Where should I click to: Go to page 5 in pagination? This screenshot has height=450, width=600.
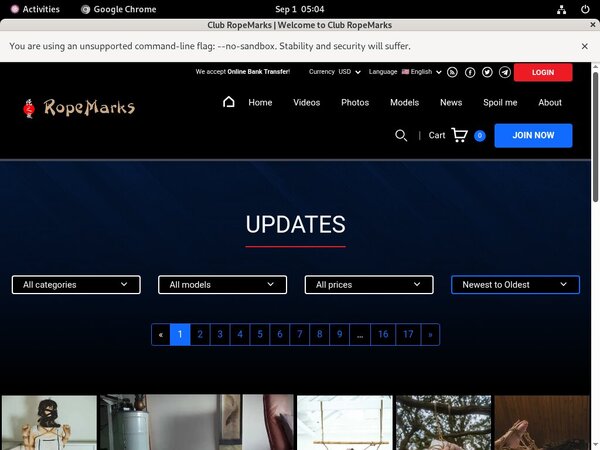[259, 335]
